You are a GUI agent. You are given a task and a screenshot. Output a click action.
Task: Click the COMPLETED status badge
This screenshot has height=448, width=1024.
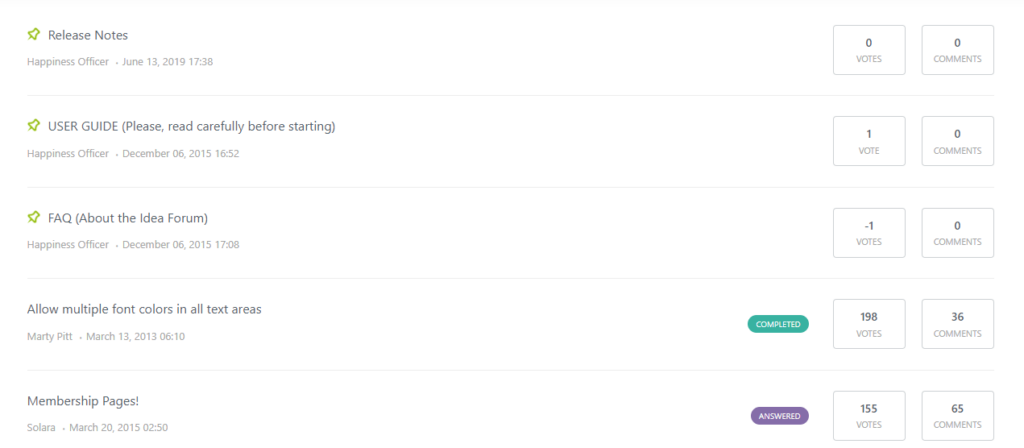(778, 324)
